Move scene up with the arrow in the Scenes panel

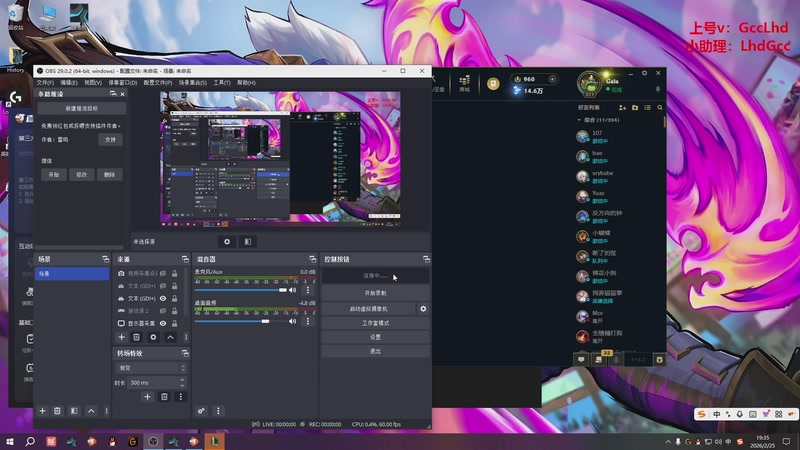91,411
